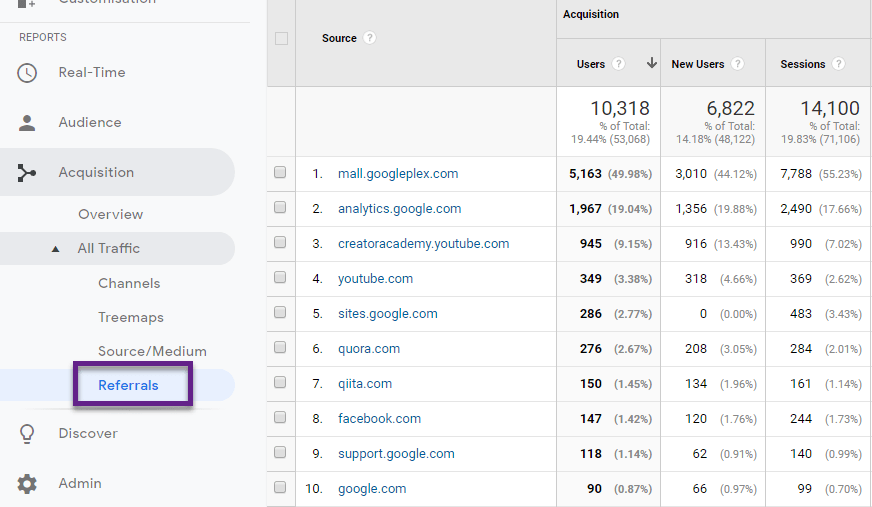Click the Users sort descending arrow

click(x=651, y=63)
